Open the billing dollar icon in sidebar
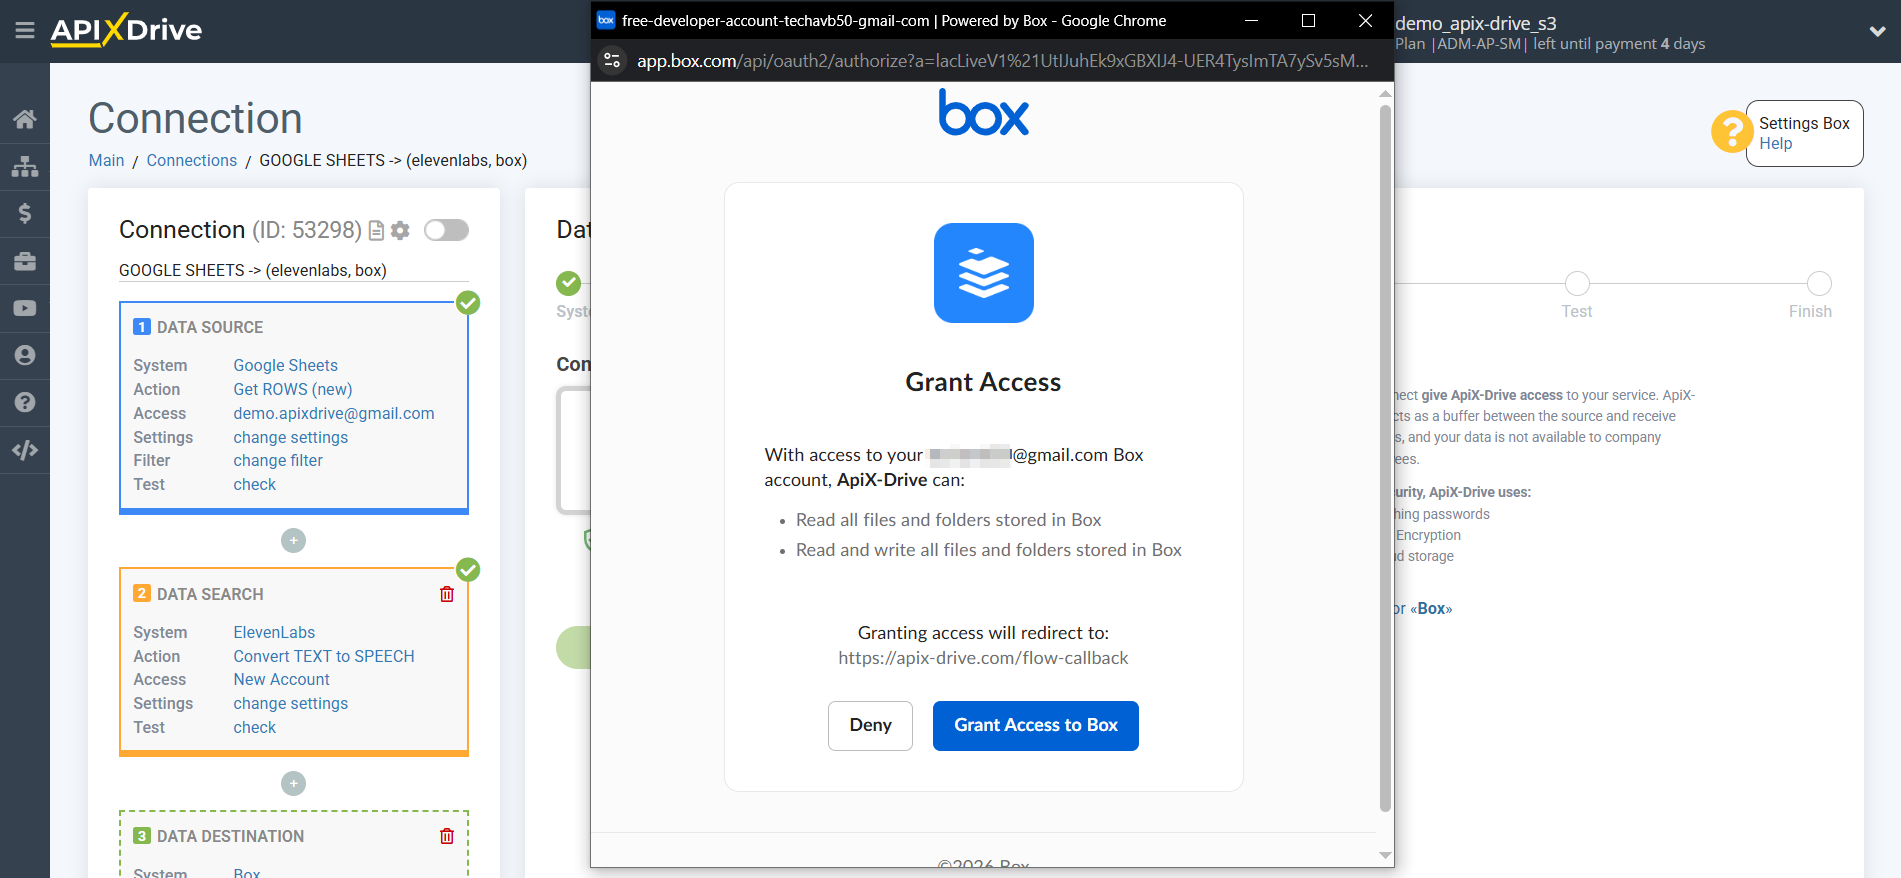1901x878 pixels. [x=25, y=213]
